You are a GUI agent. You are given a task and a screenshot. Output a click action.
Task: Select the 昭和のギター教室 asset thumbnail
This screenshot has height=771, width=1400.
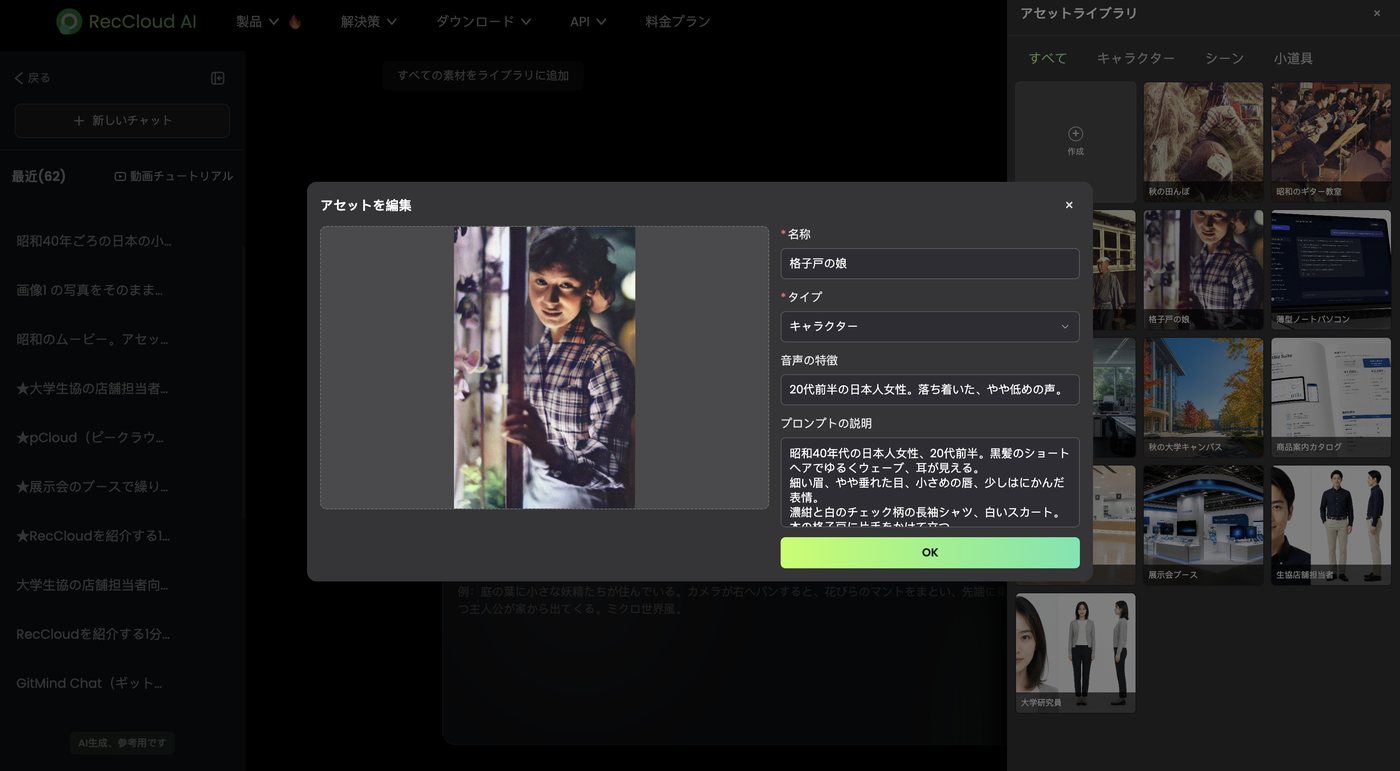(1331, 142)
